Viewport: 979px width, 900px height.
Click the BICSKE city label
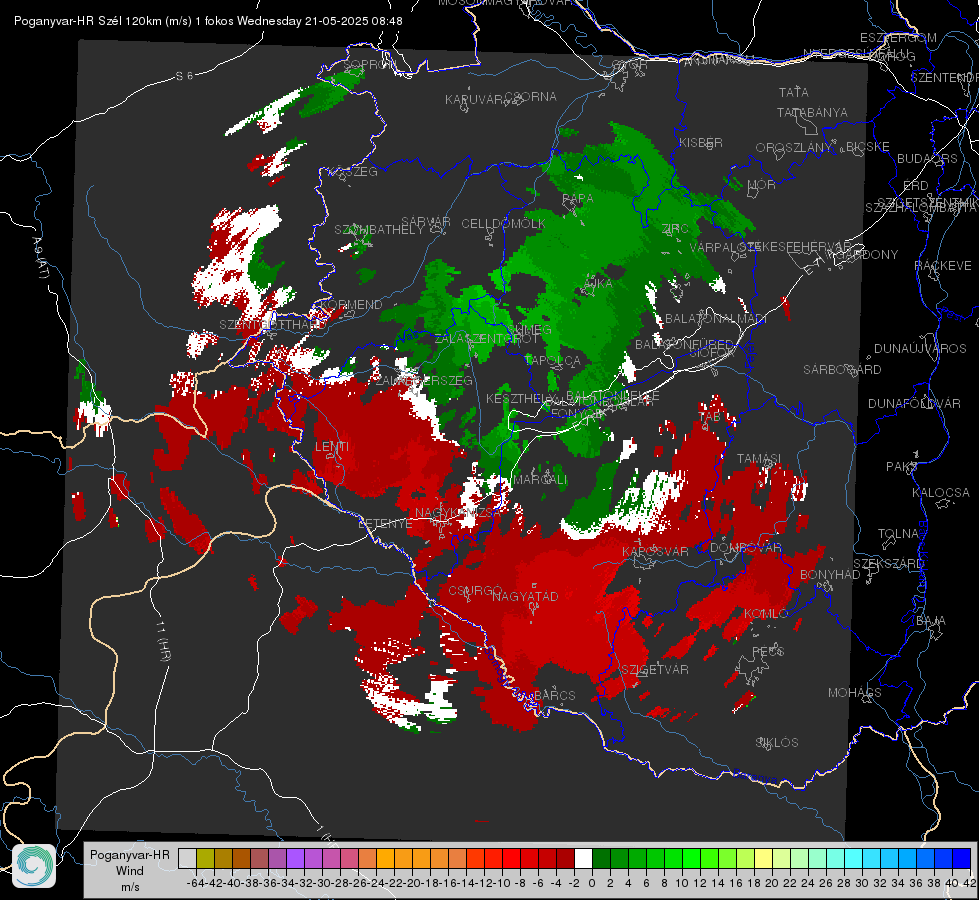point(868,147)
